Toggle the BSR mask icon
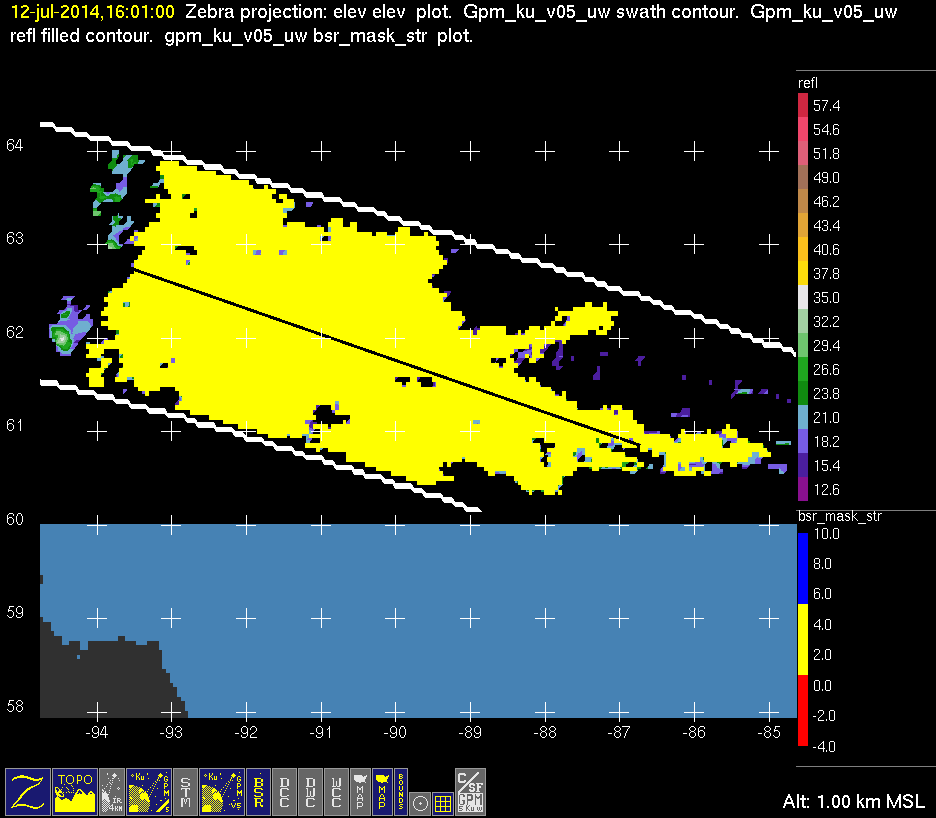Screen dimensions: 936x818 point(258,792)
